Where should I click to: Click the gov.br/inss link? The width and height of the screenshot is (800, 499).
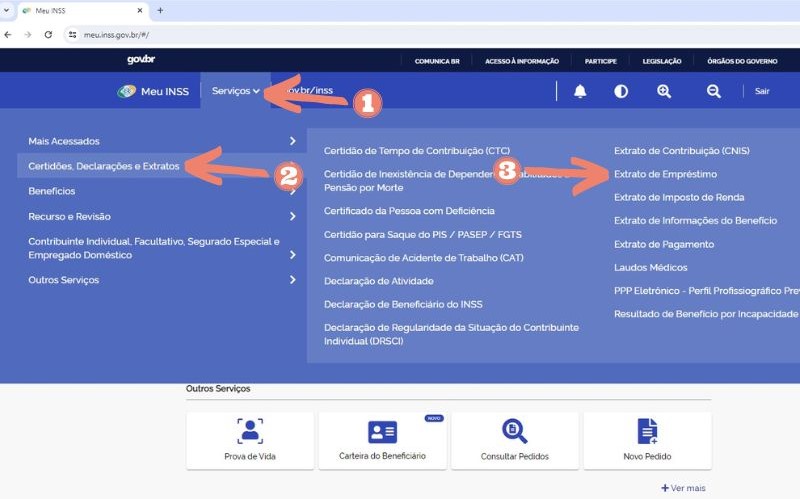tap(309, 90)
